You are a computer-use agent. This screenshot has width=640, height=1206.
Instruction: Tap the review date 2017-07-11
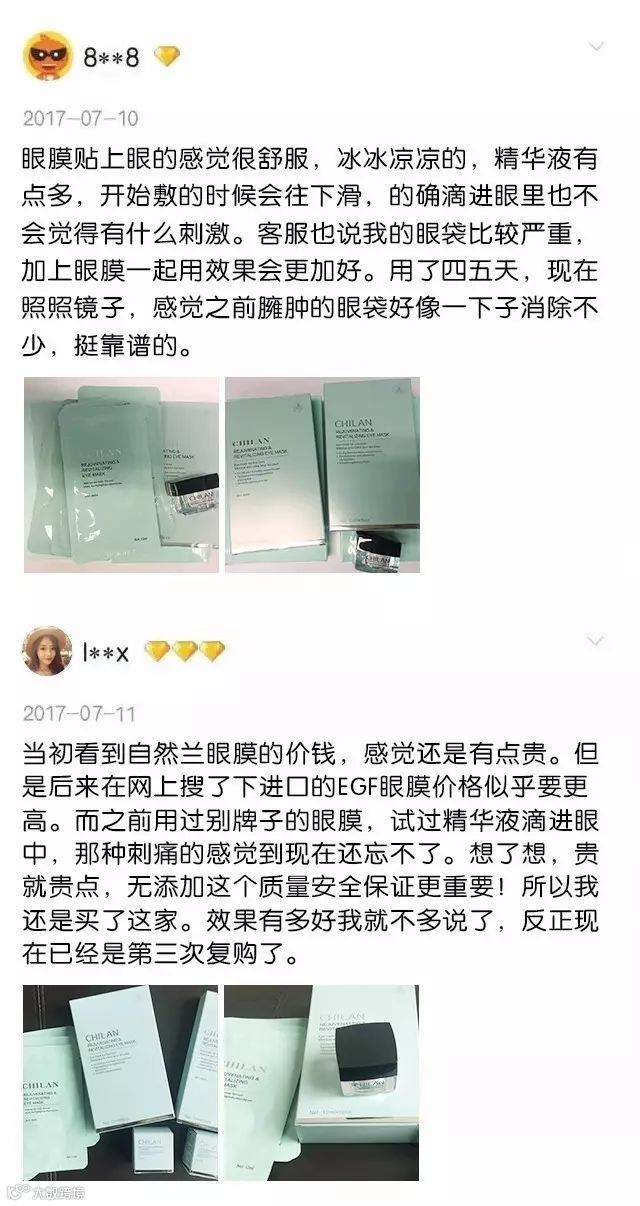(80, 714)
